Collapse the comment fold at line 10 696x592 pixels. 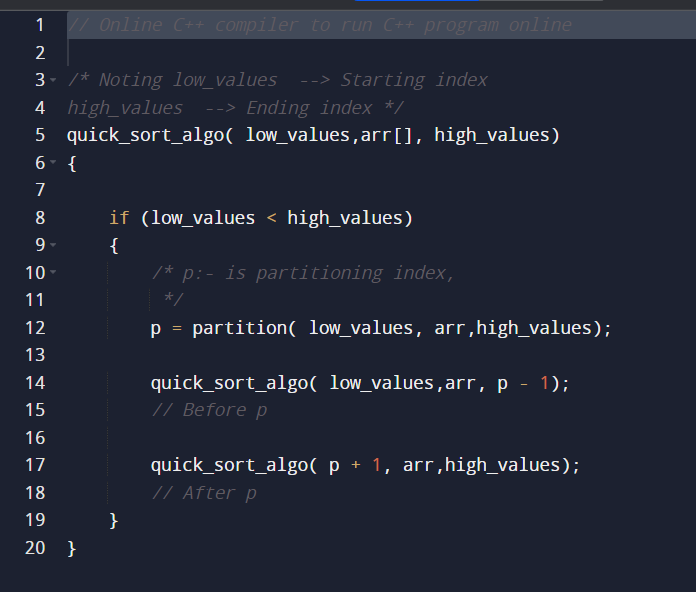point(53,272)
